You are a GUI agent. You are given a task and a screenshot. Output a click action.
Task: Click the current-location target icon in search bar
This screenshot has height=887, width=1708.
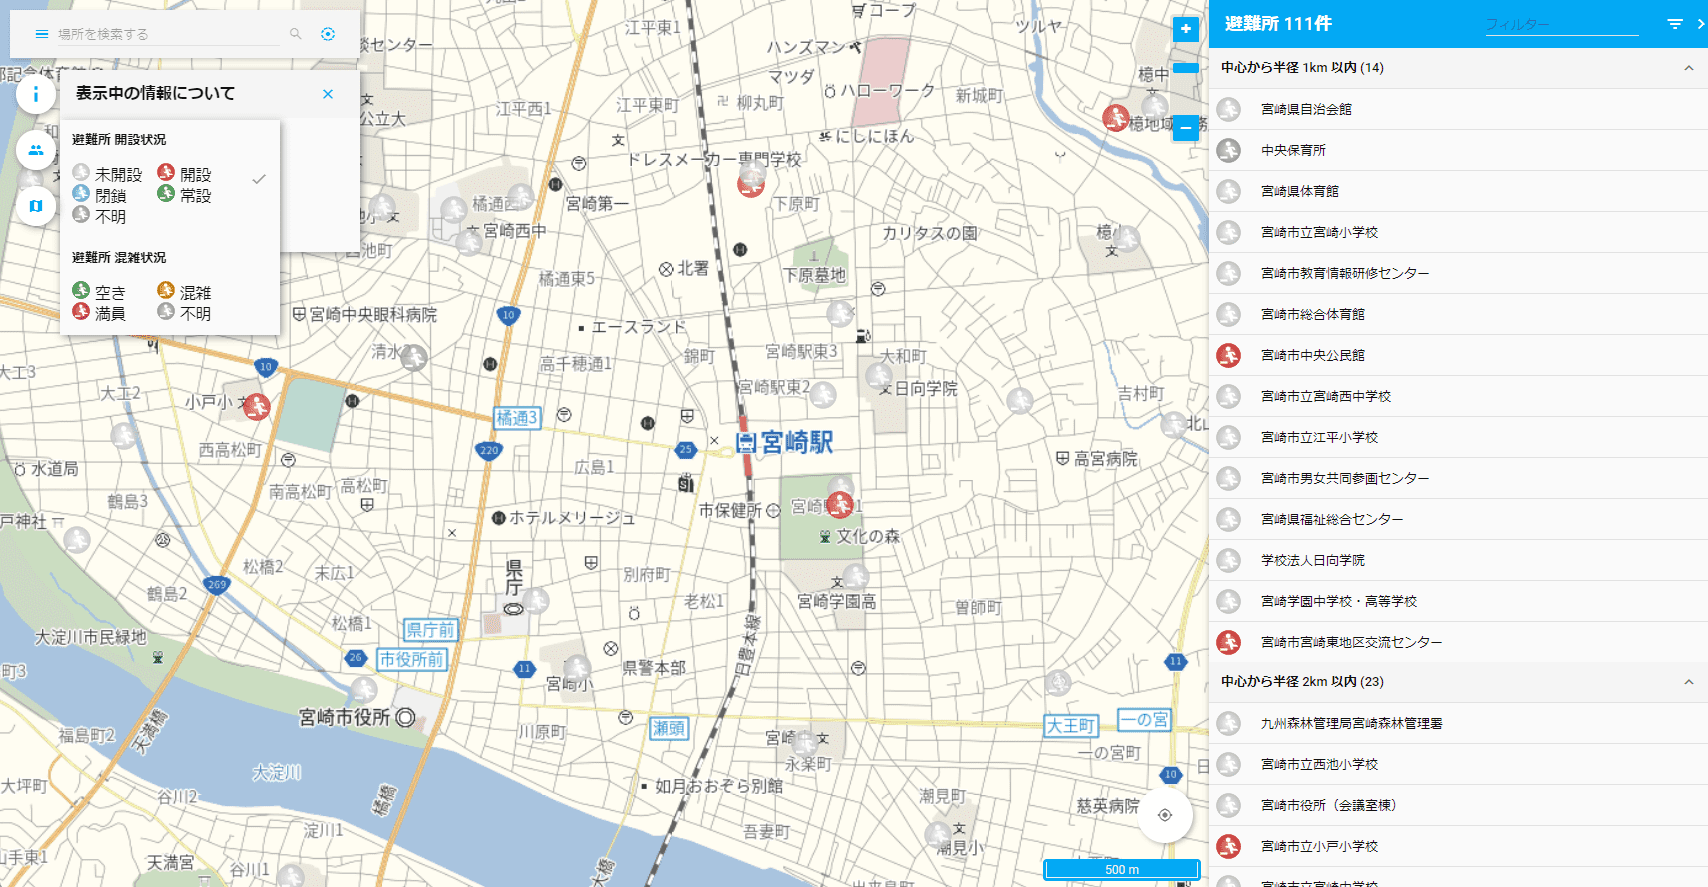tap(328, 34)
